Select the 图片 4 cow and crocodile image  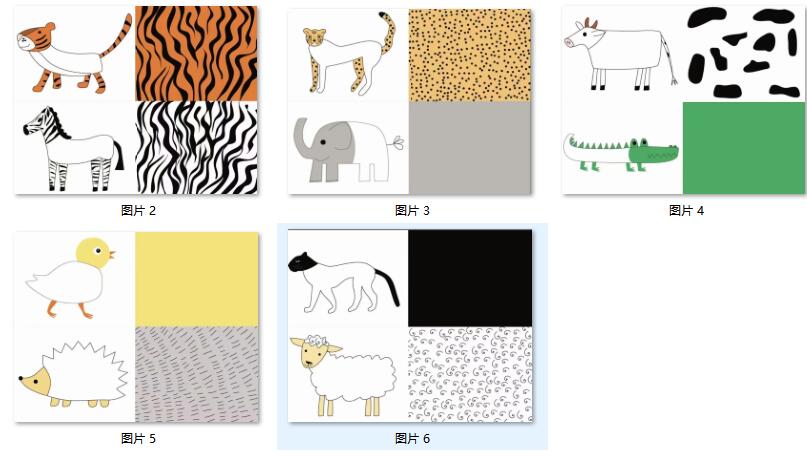pyautogui.click(x=683, y=100)
